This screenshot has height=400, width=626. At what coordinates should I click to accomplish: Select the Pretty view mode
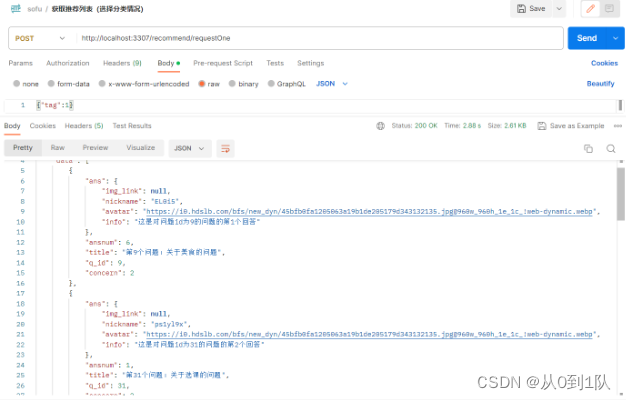click(23, 148)
